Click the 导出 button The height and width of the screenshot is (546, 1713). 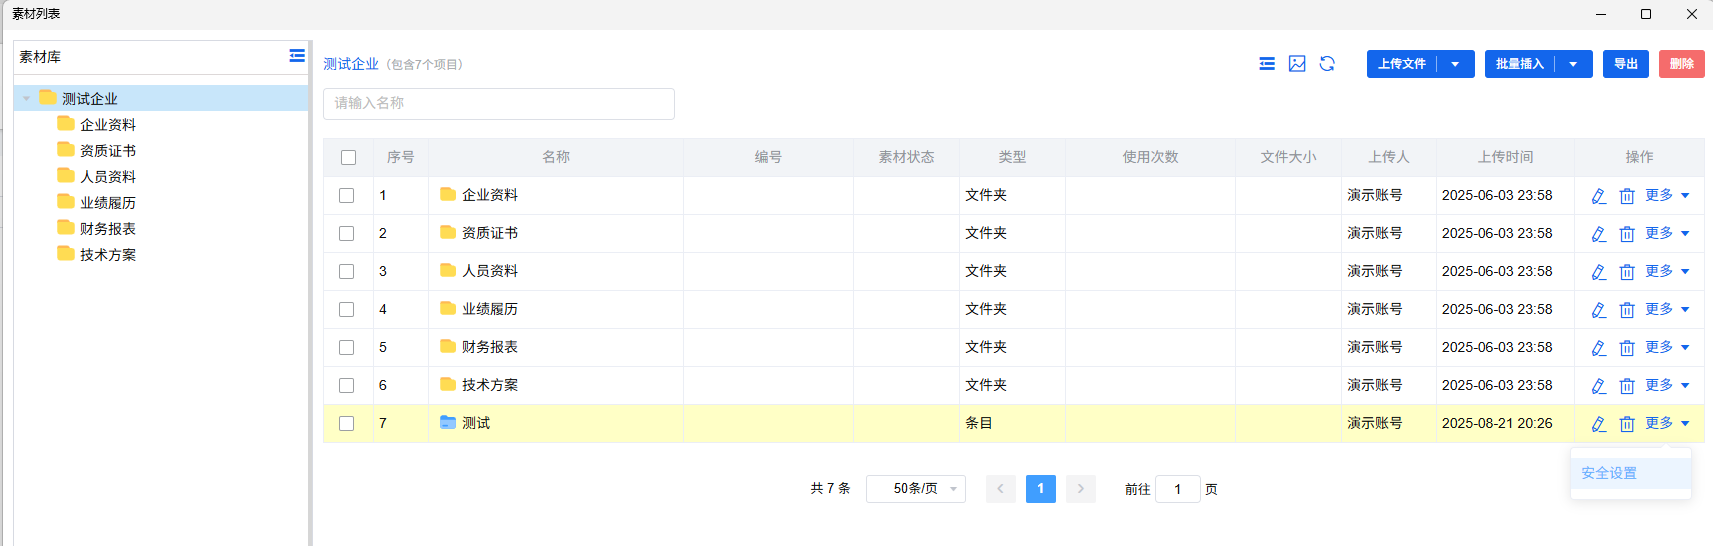tap(1625, 64)
